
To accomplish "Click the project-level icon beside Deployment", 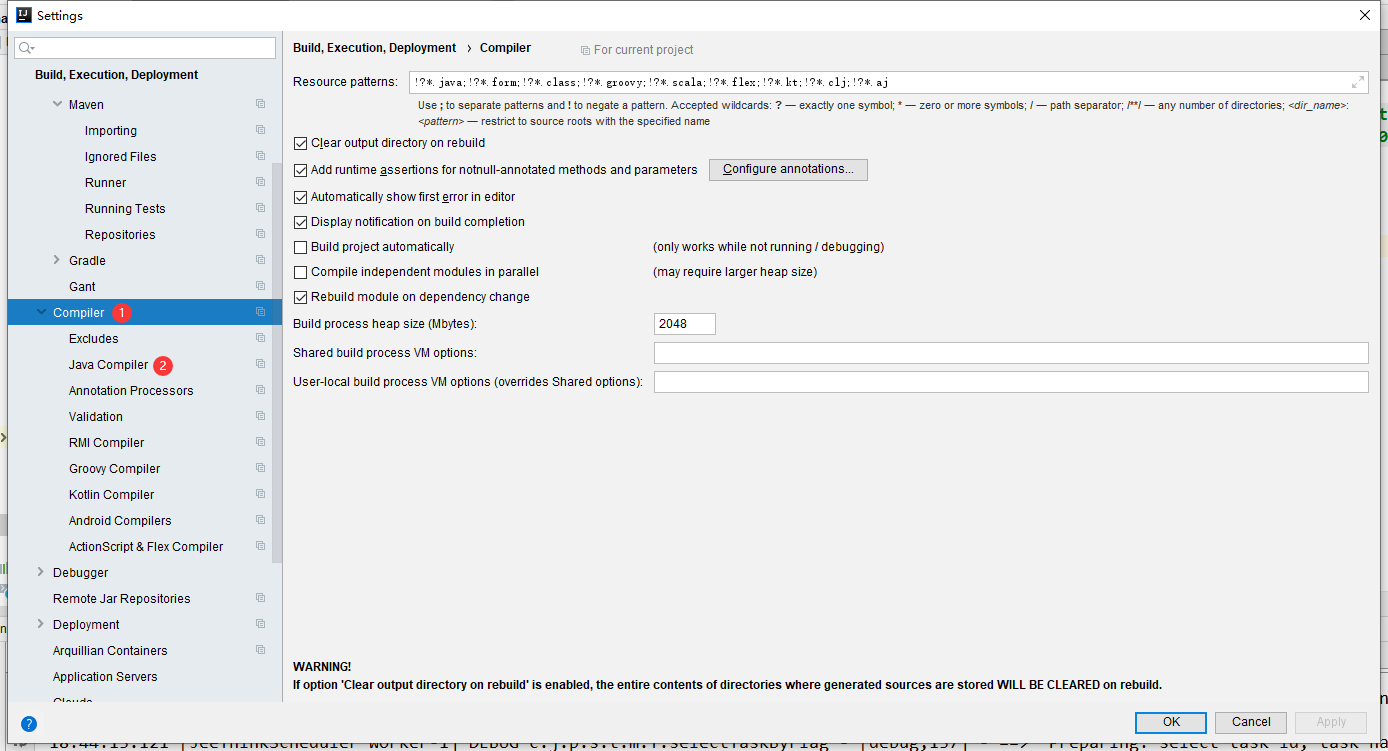I will pos(260,624).
